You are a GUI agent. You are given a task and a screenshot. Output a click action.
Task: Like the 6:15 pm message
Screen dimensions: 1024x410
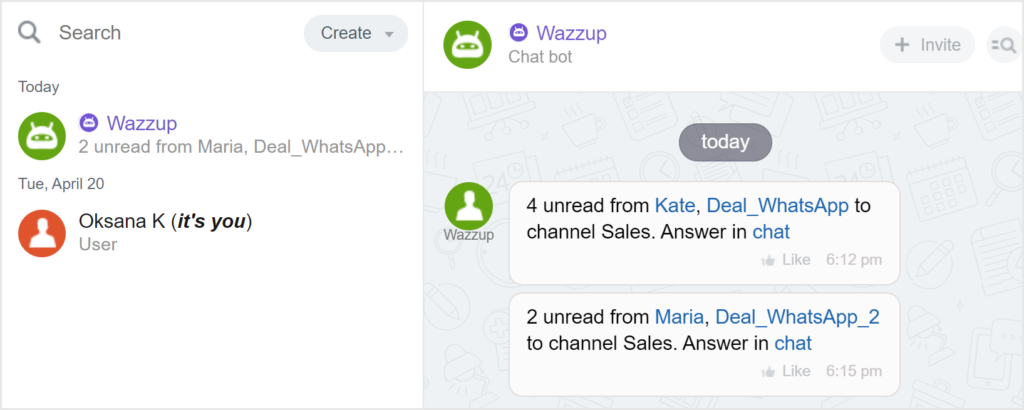[x=786, y=371]
